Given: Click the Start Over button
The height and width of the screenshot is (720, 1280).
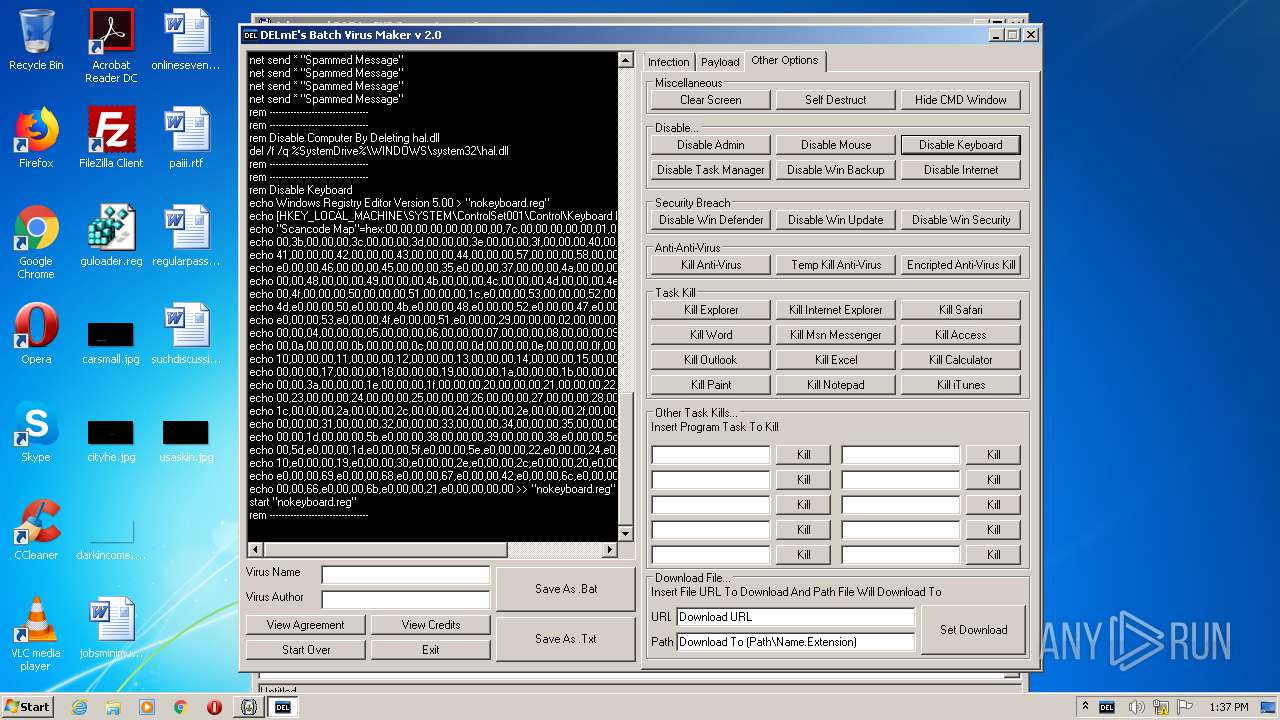Looking at the screenshot, I should pyautogui.click(x=306, y=650).
